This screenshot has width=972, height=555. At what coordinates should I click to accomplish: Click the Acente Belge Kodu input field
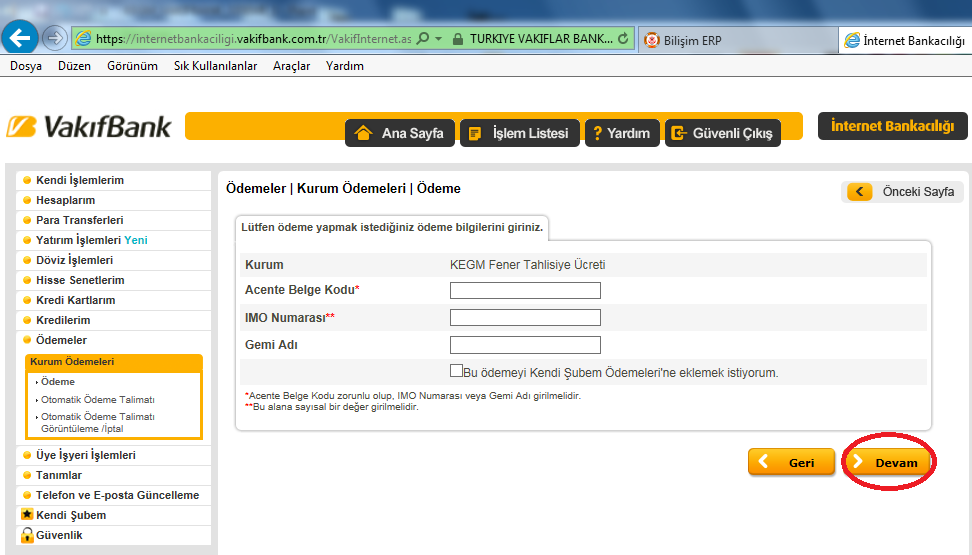point(525,291)
